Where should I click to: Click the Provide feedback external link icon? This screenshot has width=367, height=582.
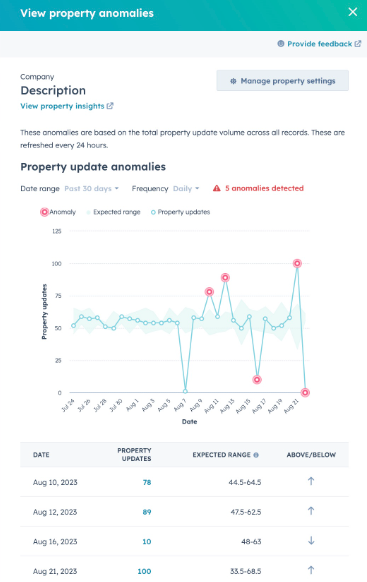click(358, 44)
